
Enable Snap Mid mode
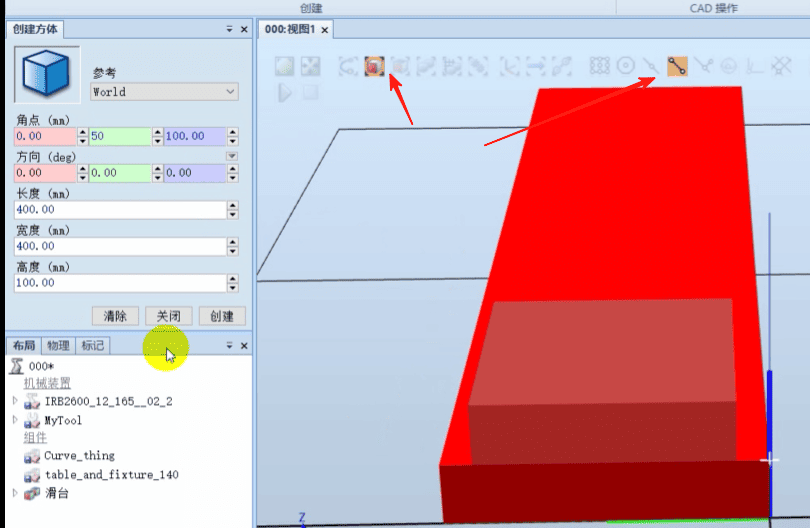click(x=651, y=66)
